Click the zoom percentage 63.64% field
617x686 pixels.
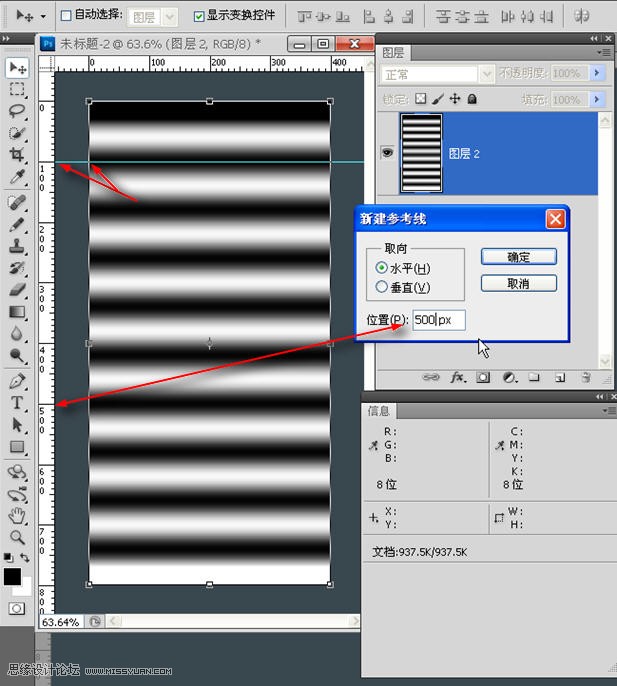coord(61,622)
